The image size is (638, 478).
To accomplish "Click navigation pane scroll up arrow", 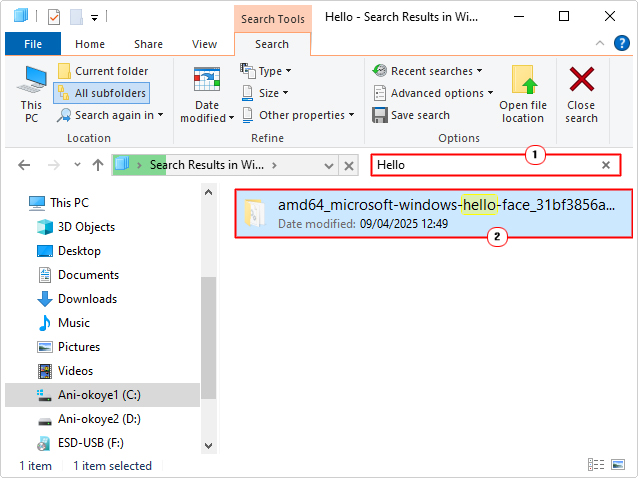I will click(x=208, y=192).
